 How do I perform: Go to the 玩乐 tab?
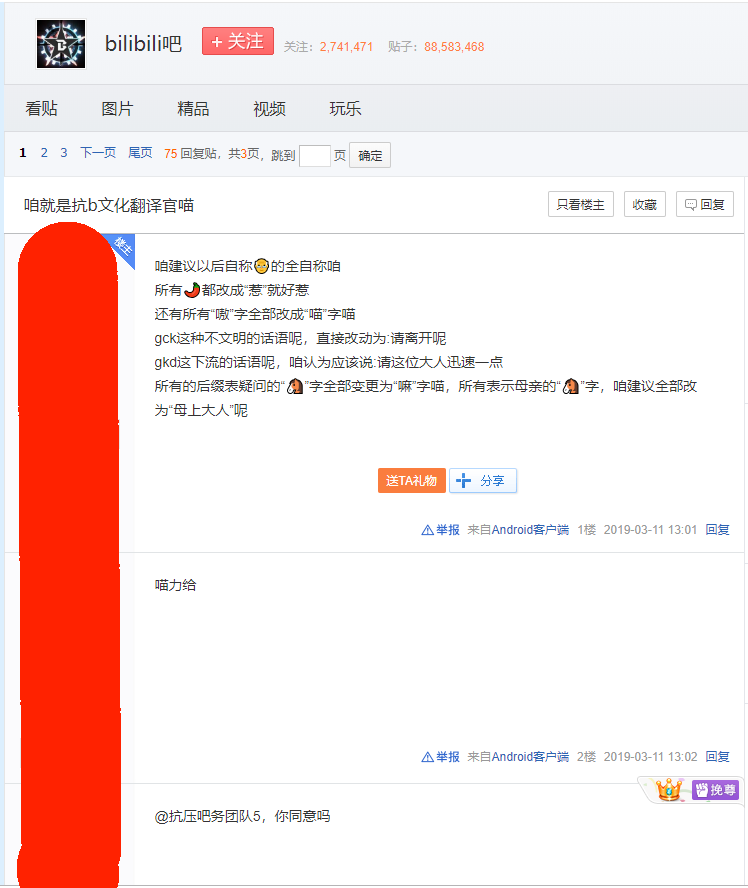point(345,109)
